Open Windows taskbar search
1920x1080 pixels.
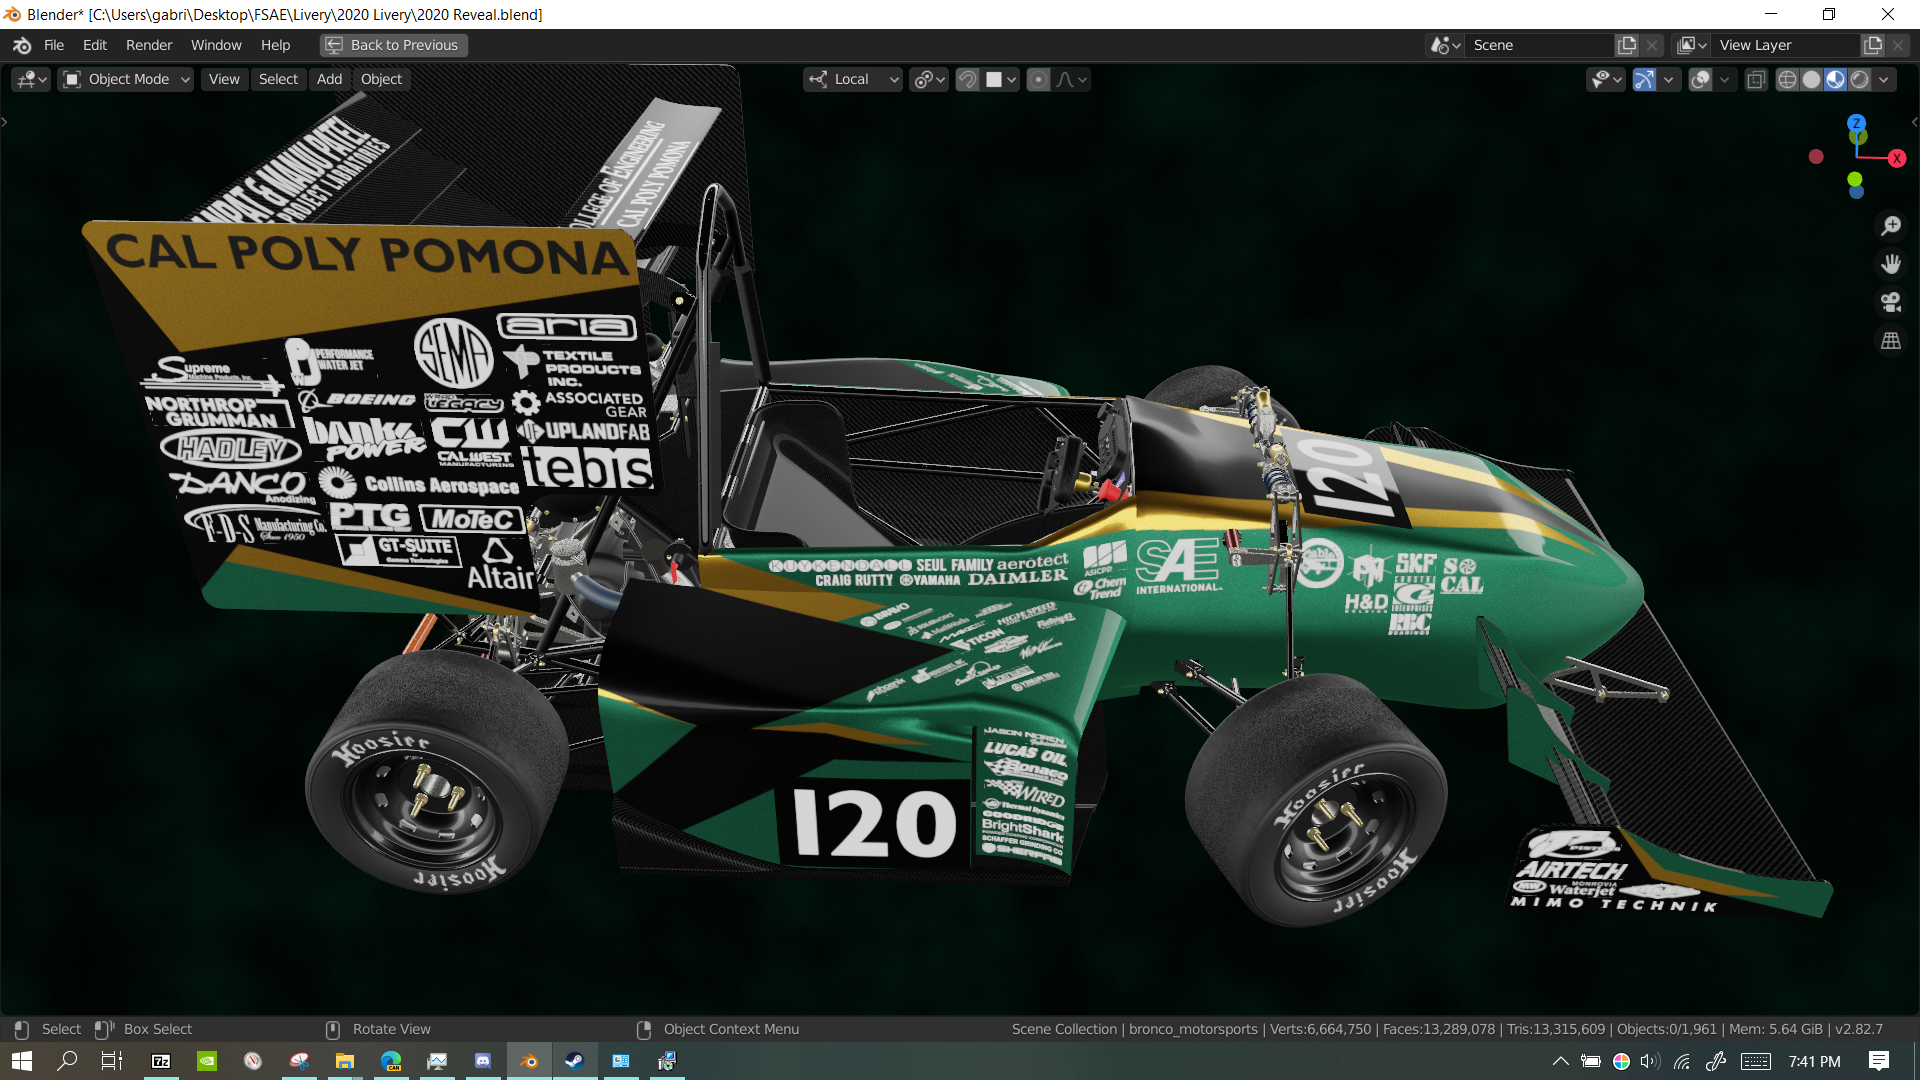coord(67,1061)
